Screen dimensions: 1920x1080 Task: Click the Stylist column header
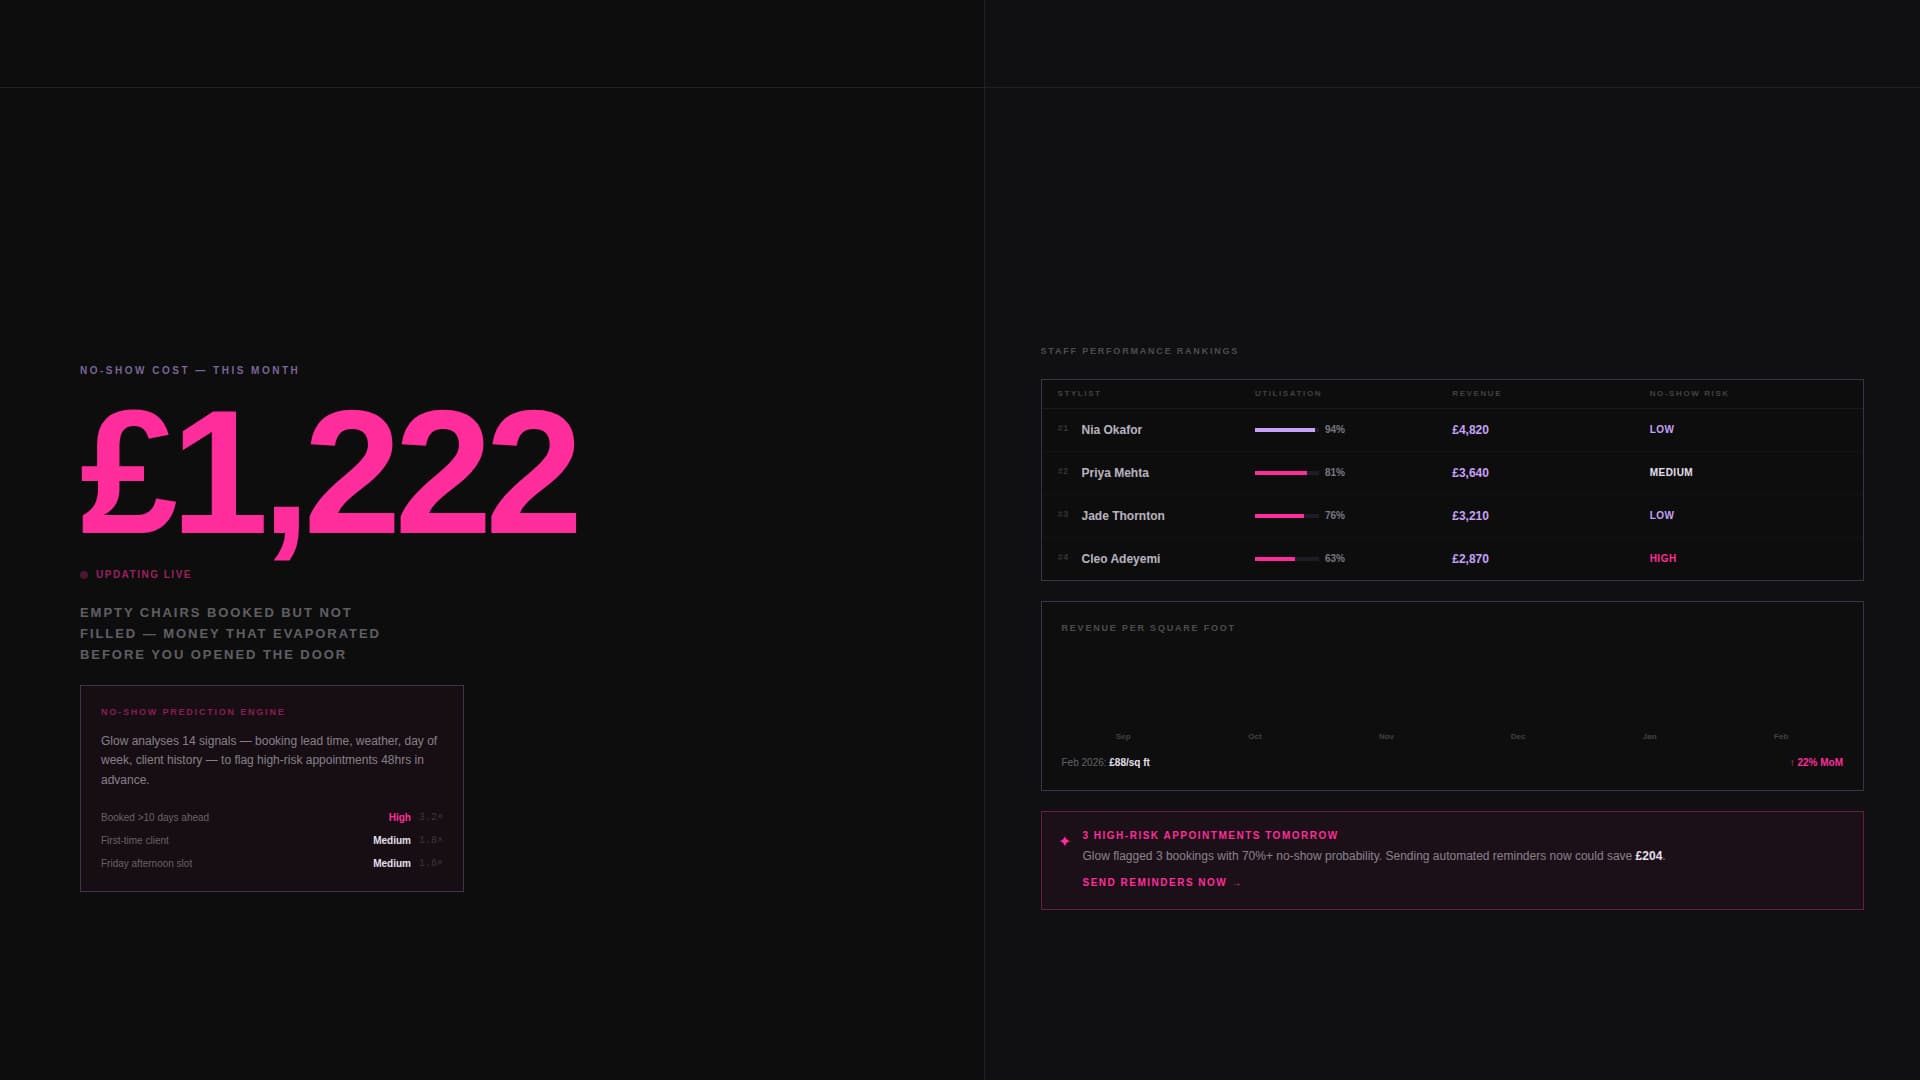pos(1079,394)
